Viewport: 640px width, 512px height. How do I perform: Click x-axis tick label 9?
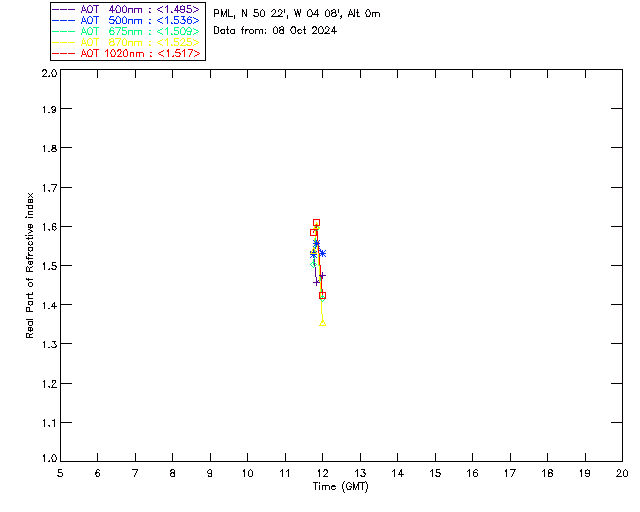(x=210, y=473)
